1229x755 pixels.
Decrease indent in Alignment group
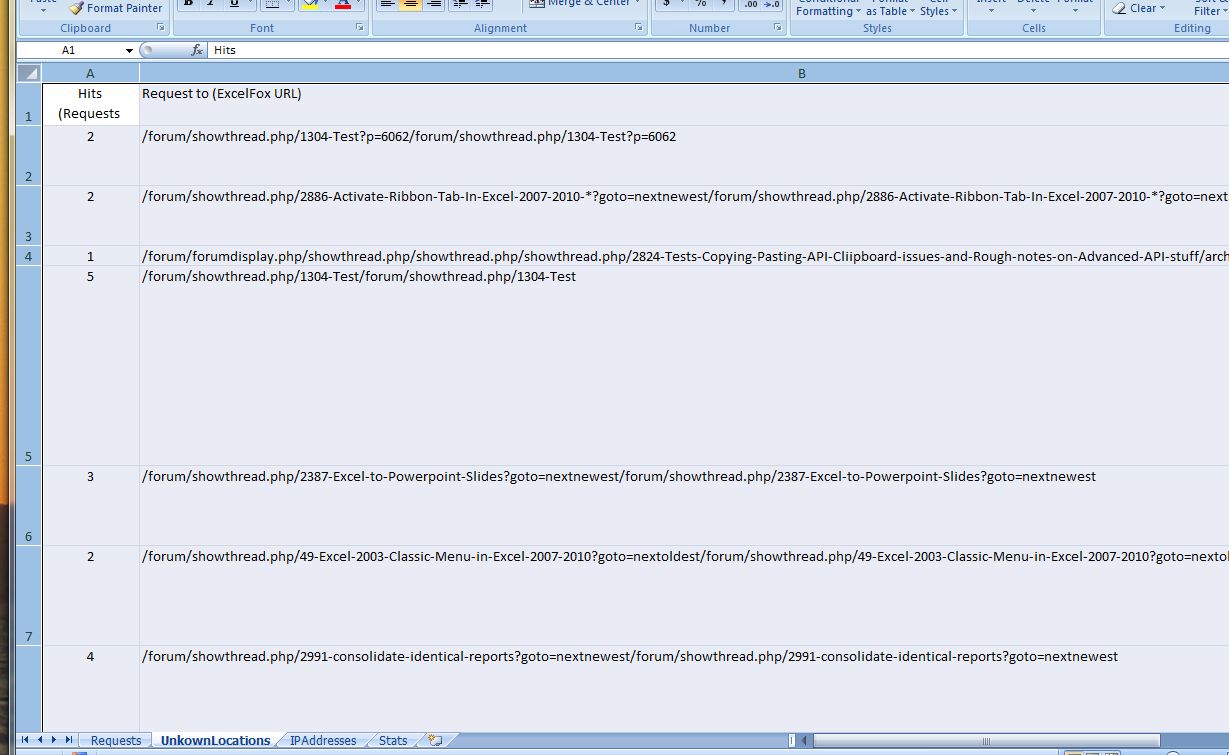460,4
